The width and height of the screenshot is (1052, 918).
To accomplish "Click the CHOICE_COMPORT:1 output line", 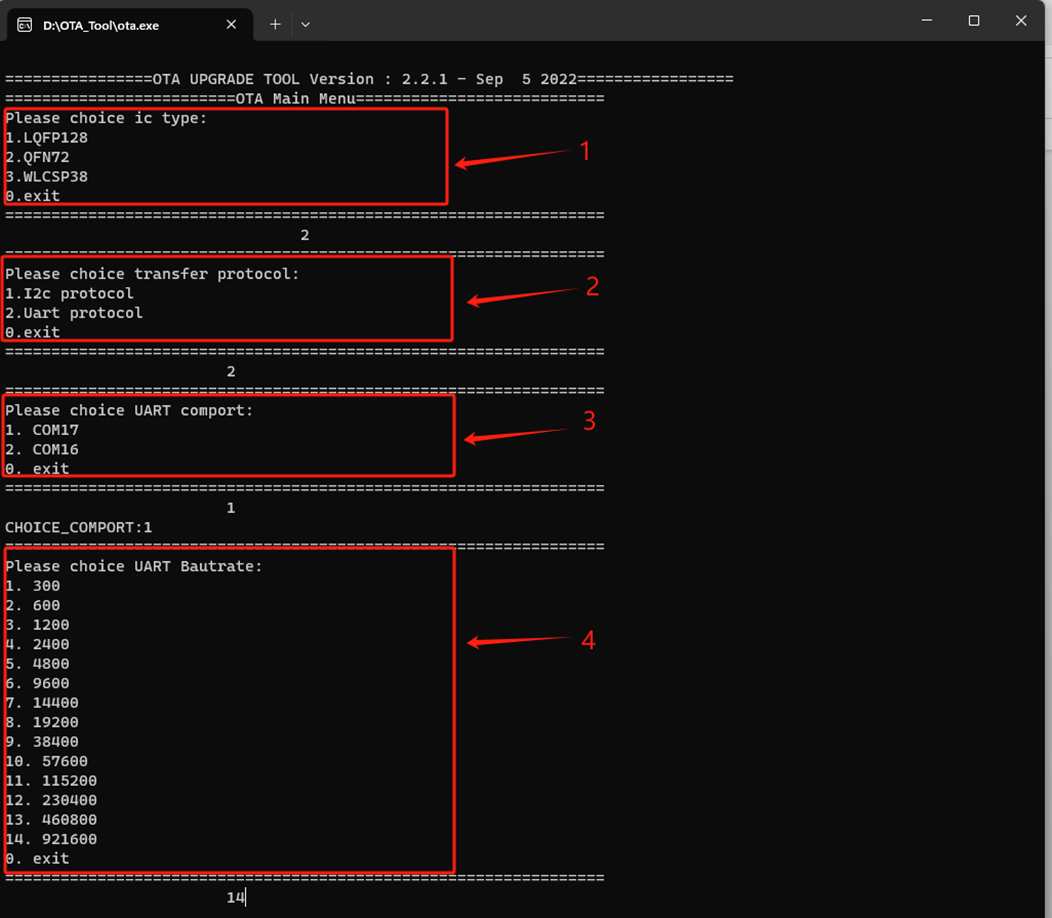I will (x=78, y=527).
